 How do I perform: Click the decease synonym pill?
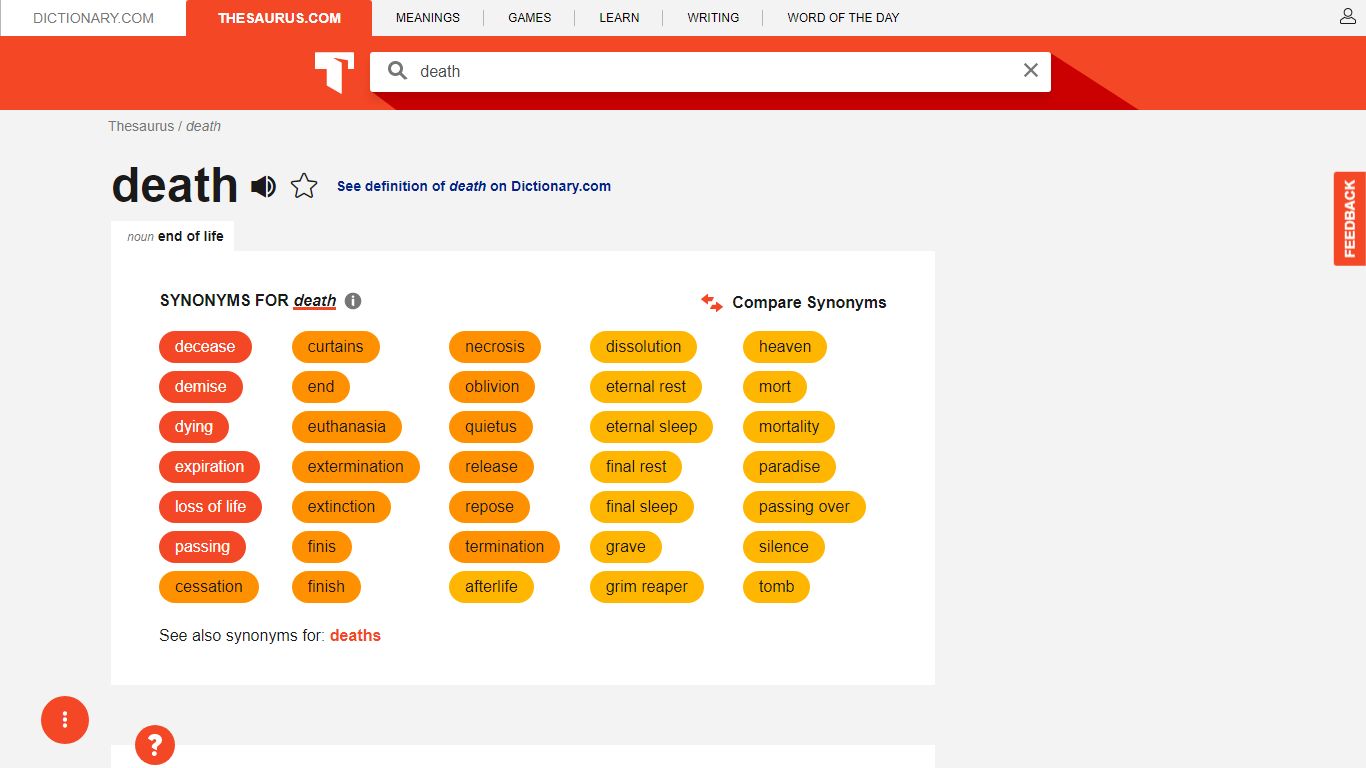205,347
